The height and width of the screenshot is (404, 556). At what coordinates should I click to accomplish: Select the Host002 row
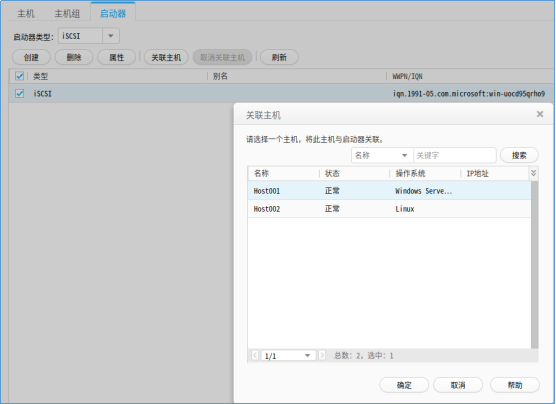click(389, 209)
